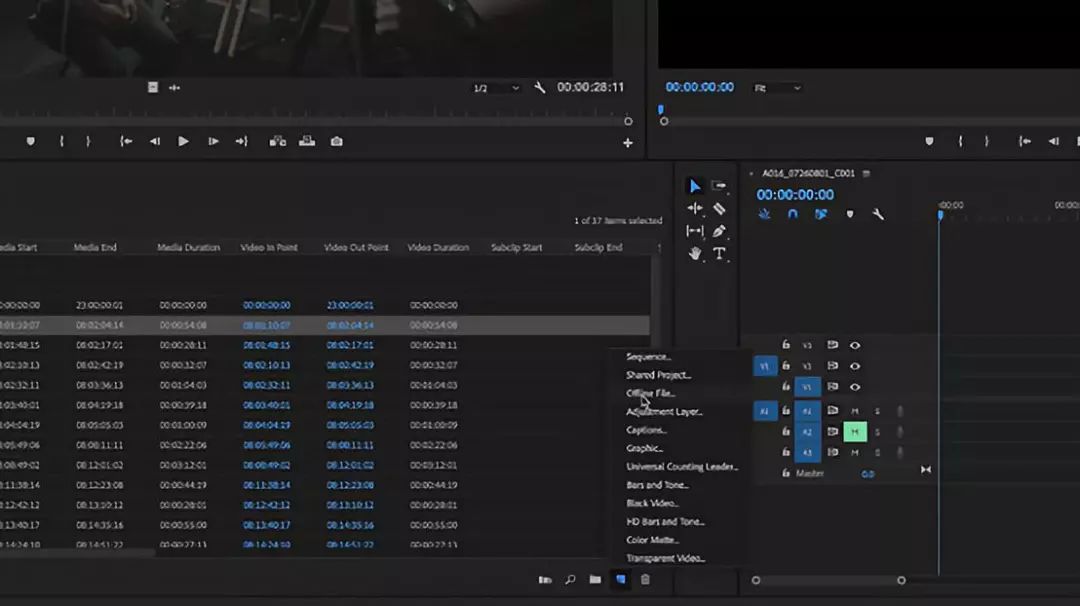Select Black Video menu entry
Image resolution: width=1080 pixels, height=606 pixels.
pyautogui.click(x=652, y=503)
